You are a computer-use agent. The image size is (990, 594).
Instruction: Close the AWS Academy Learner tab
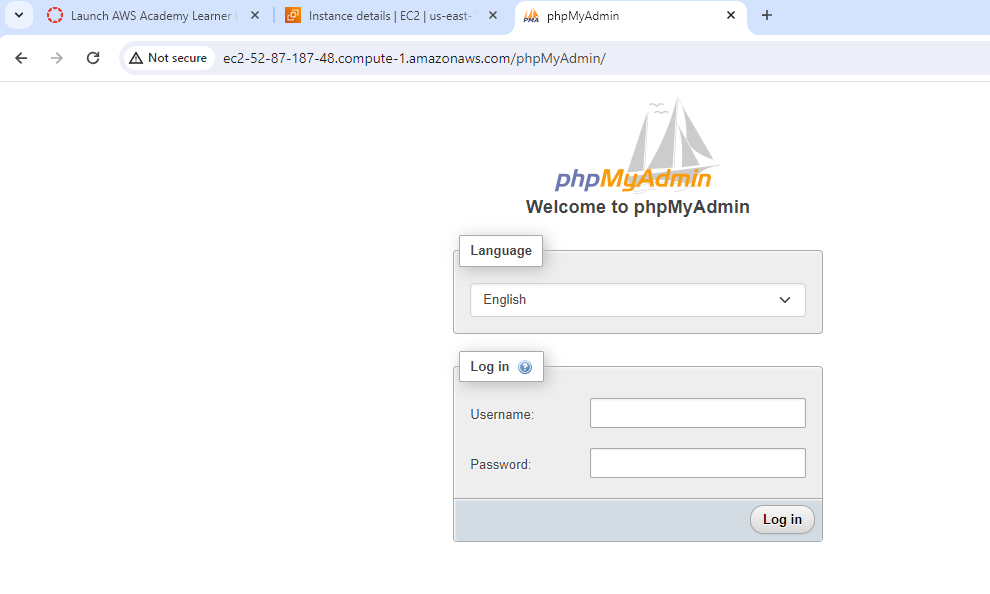(254, 16)
